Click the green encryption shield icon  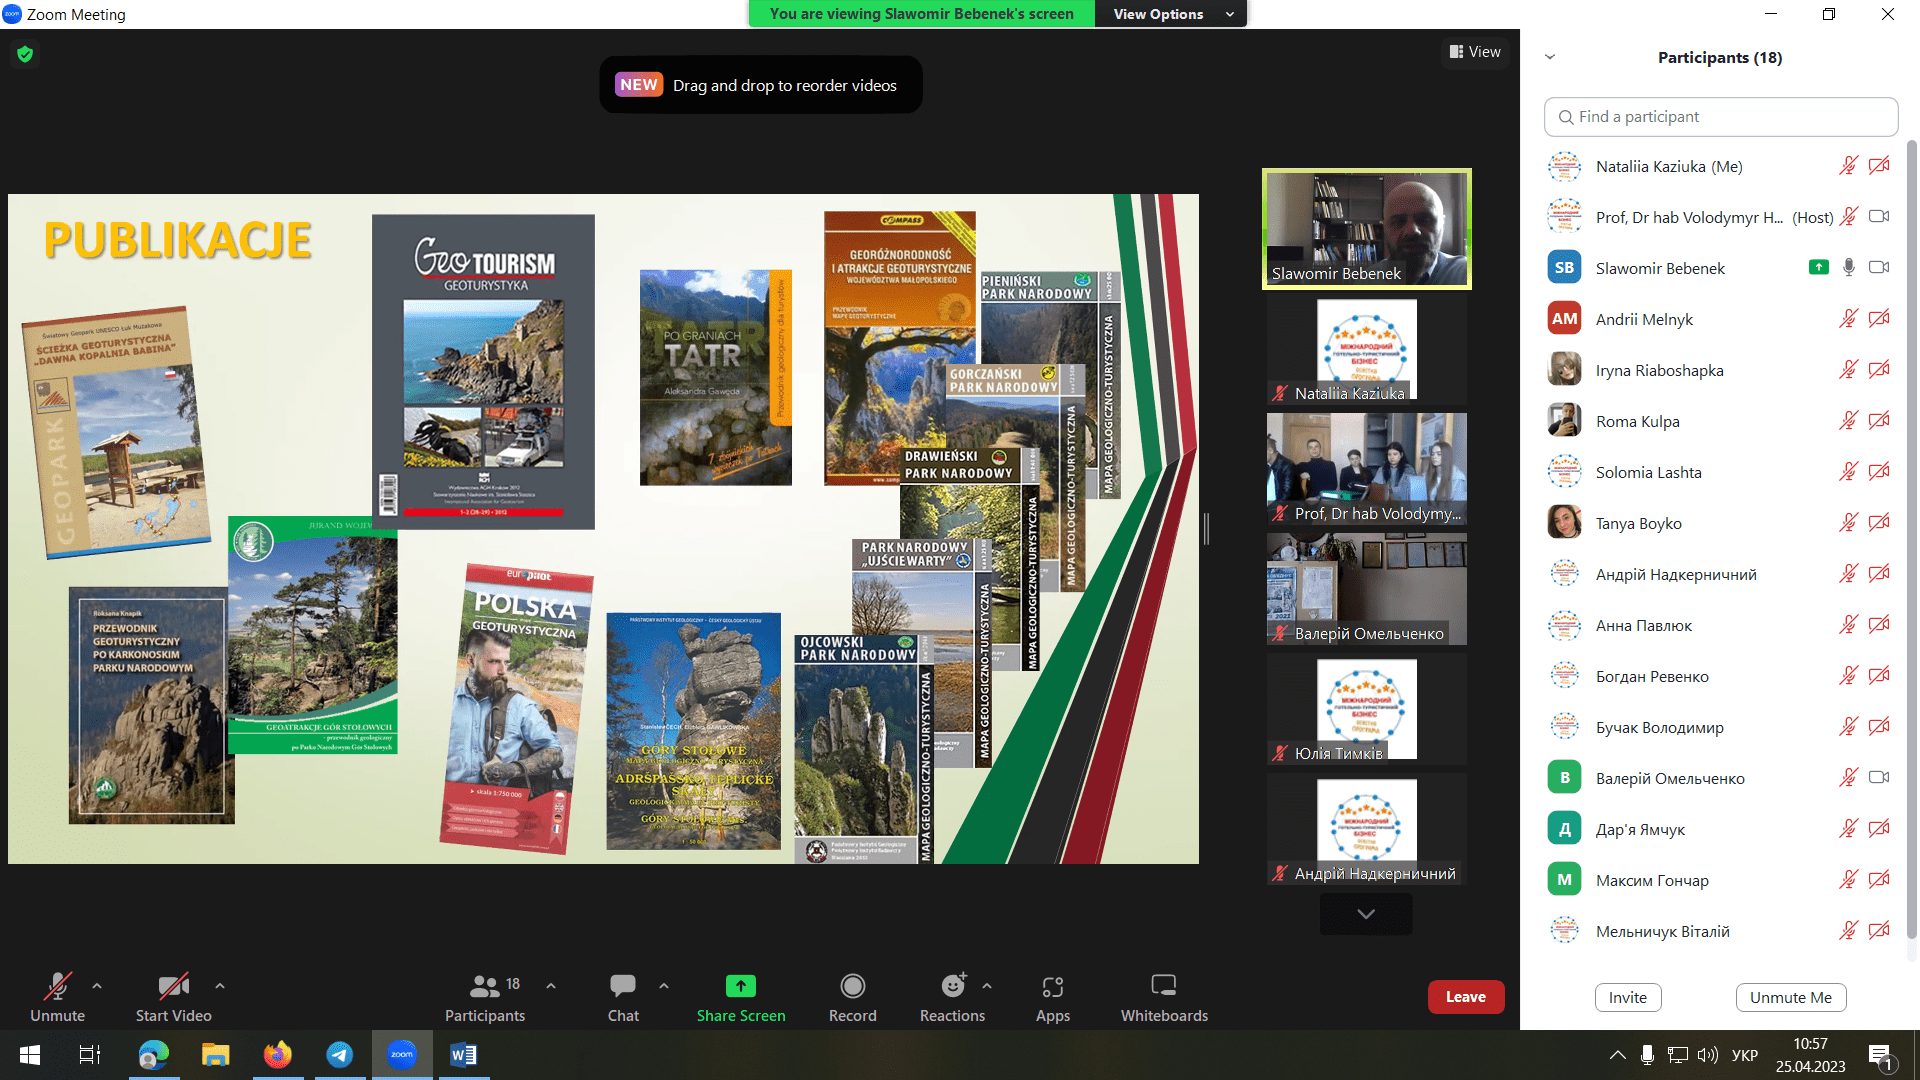click(25, 54)
